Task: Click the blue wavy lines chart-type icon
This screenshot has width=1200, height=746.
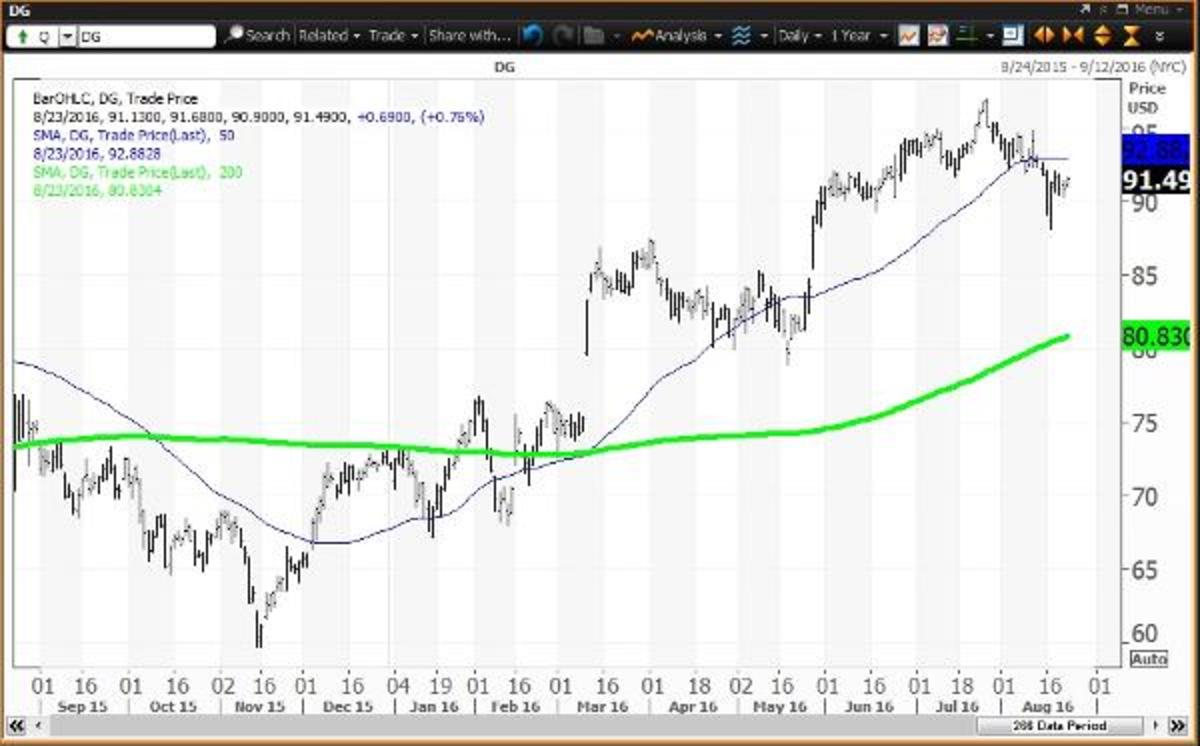Action: (741, 35)
